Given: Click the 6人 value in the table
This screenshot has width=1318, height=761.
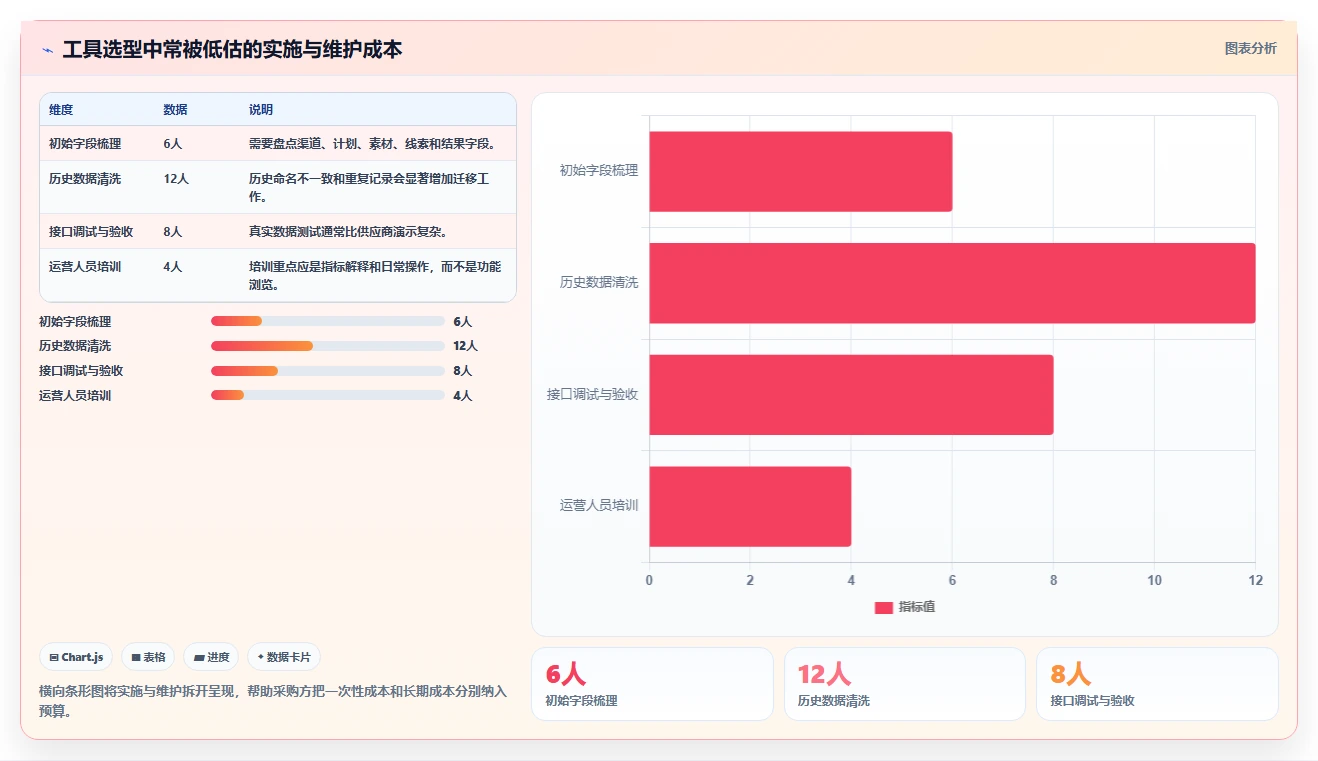Looking at the screenshot, I should [173, 144].
